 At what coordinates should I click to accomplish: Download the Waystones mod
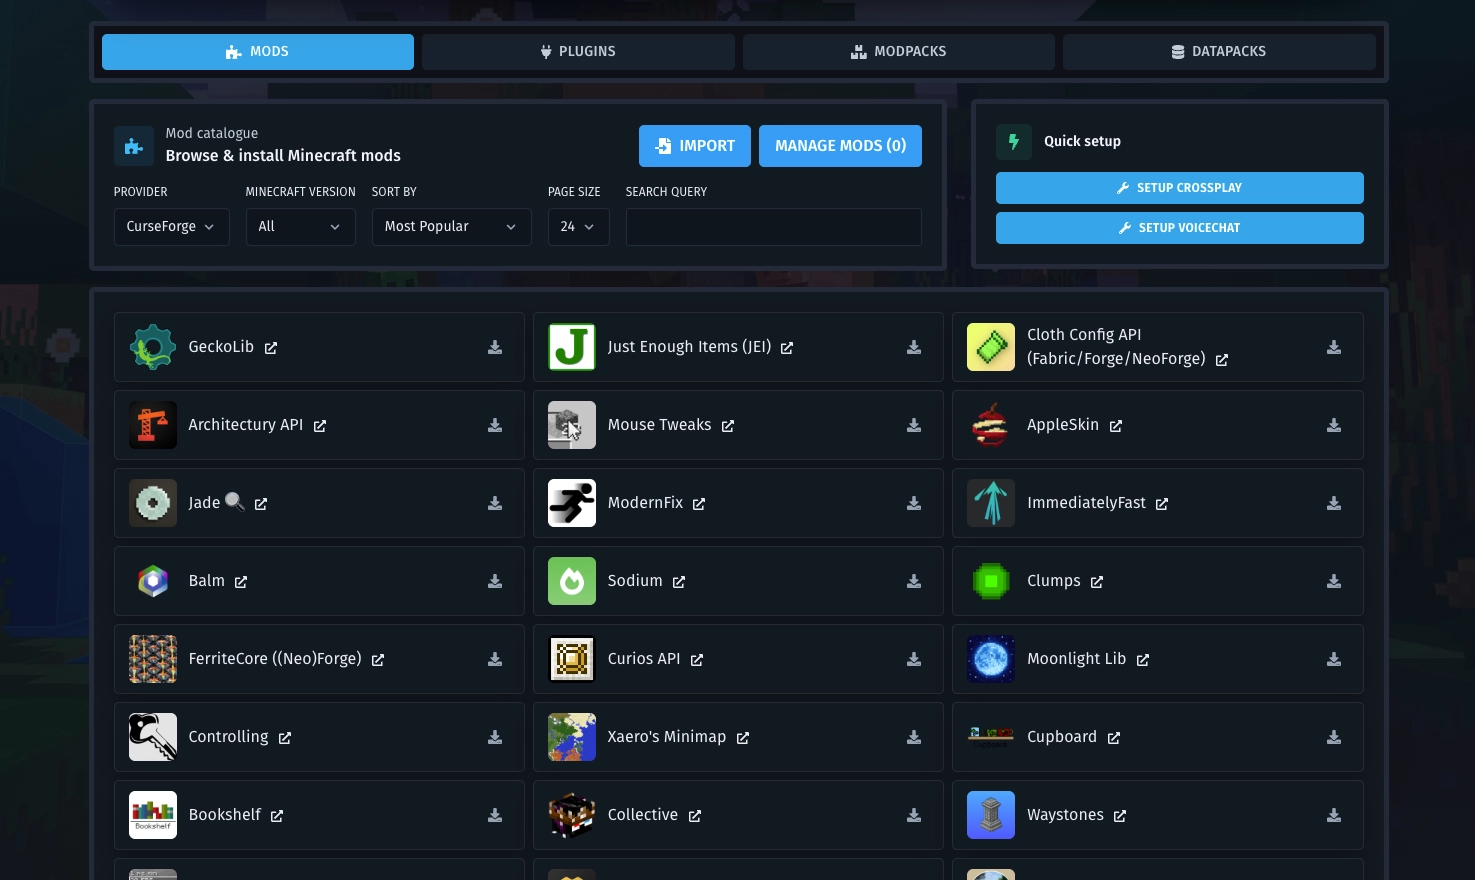tap(1334, 815)
